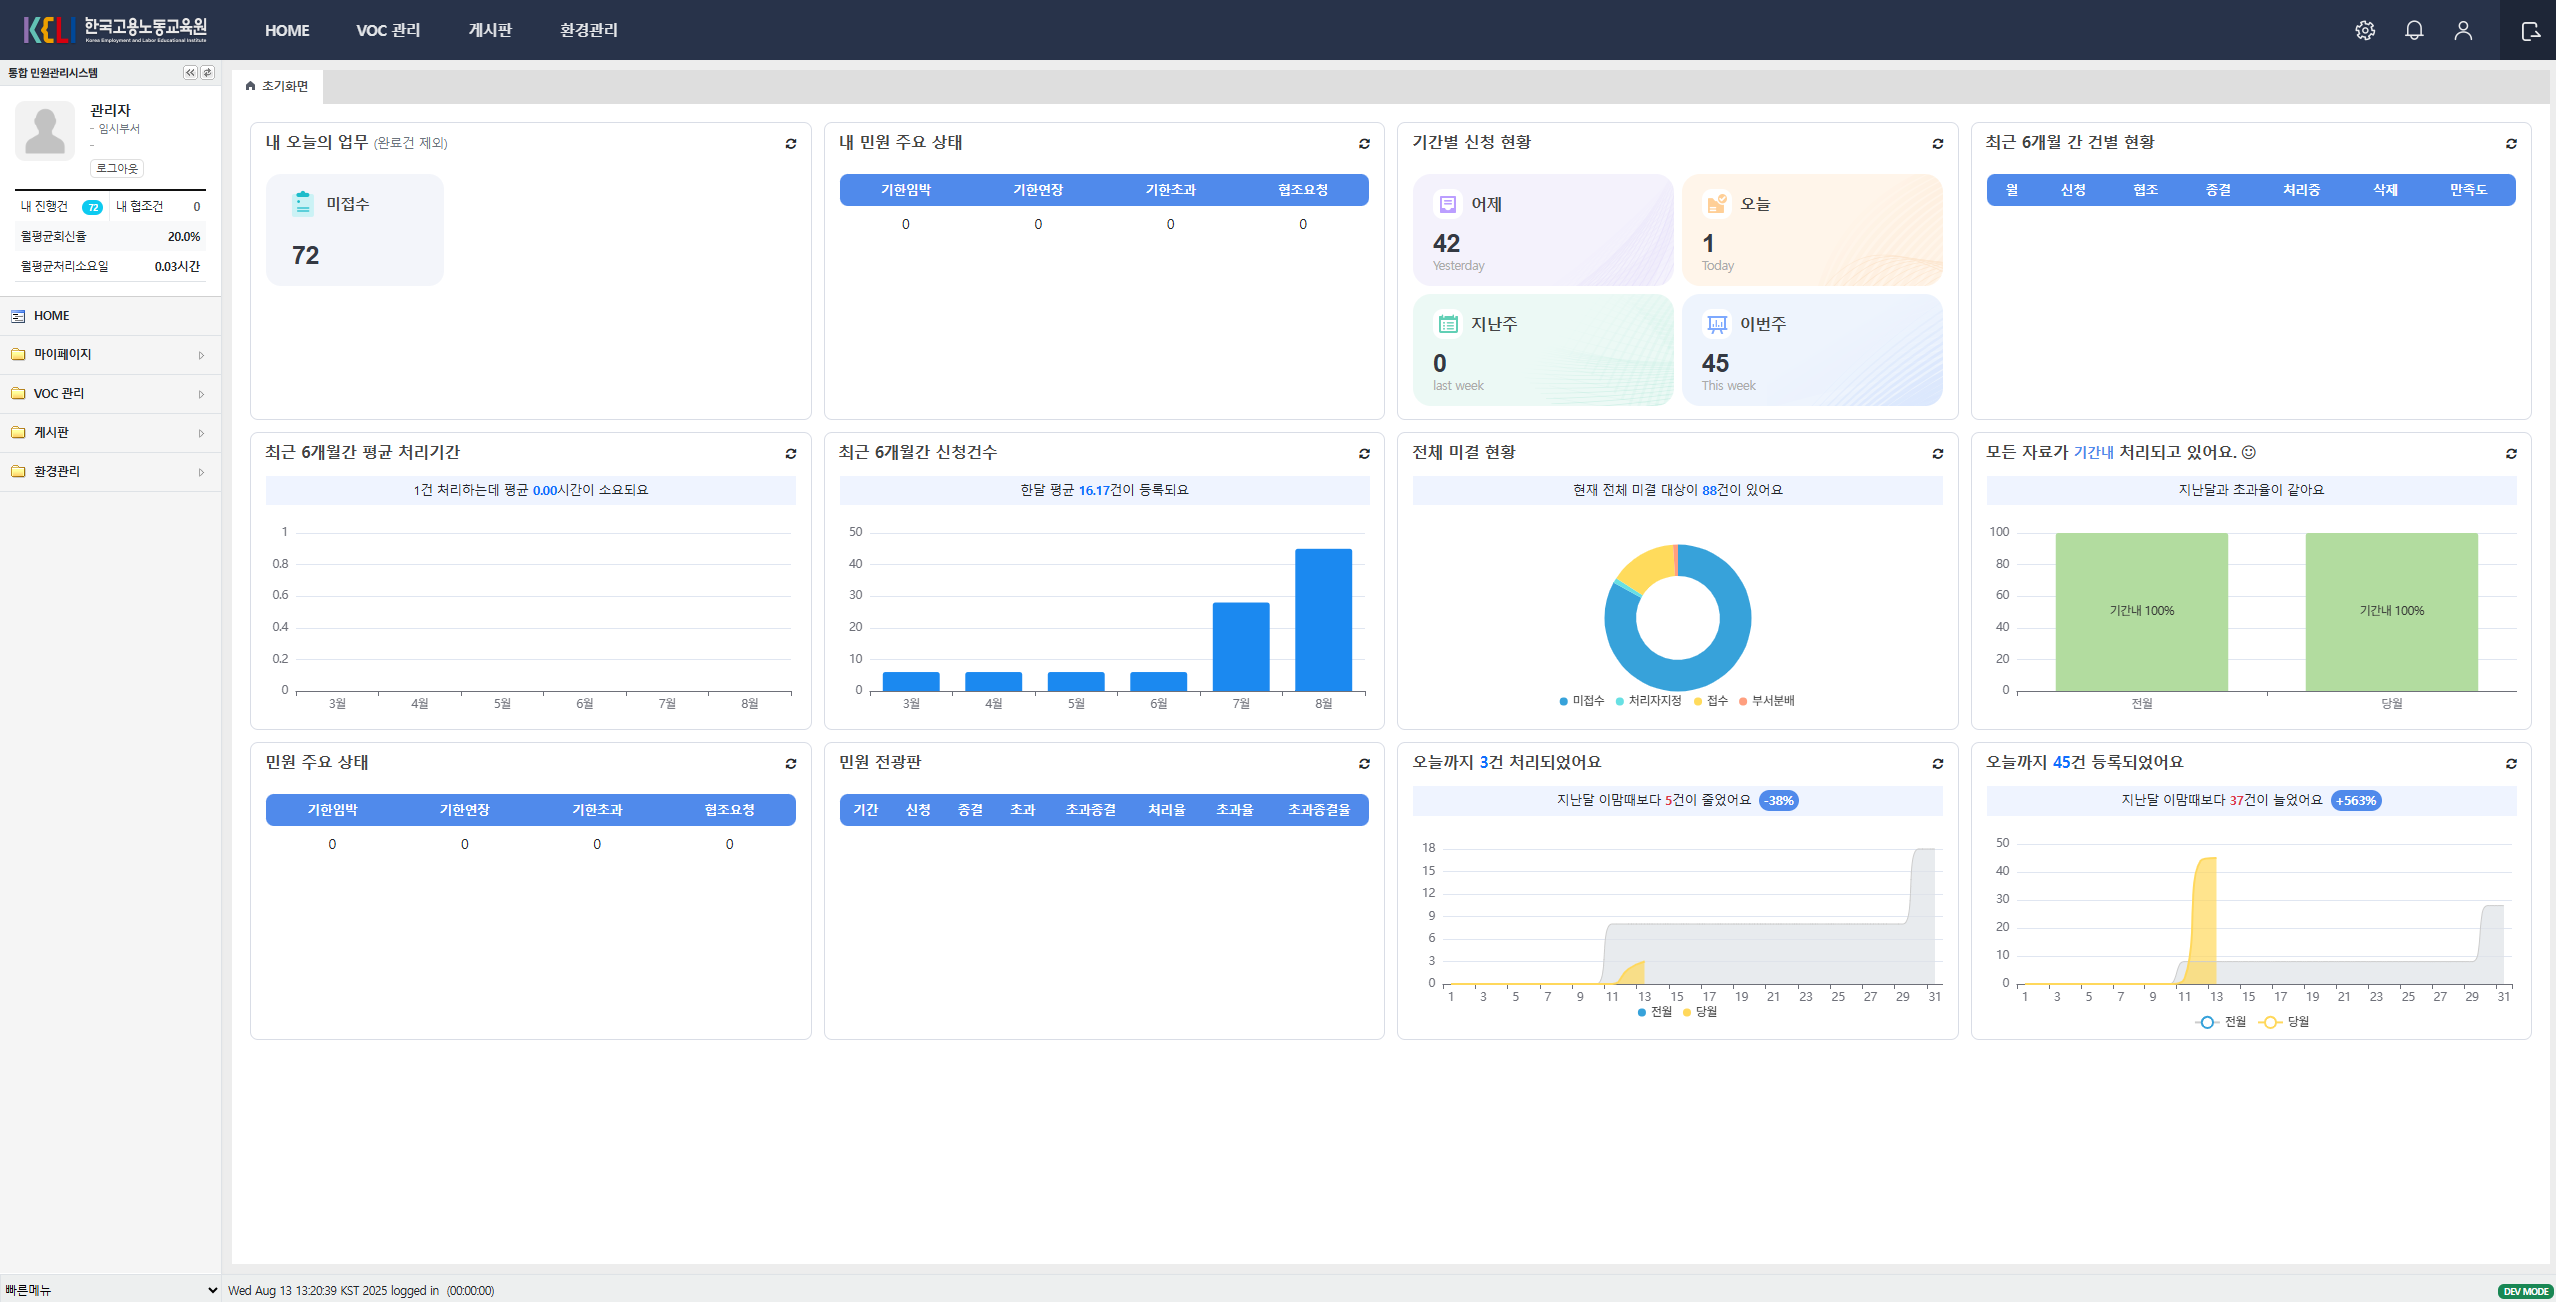Click the 미접수 72 card
Screen dimensions: 2556x1302
(x=354, y=230)
